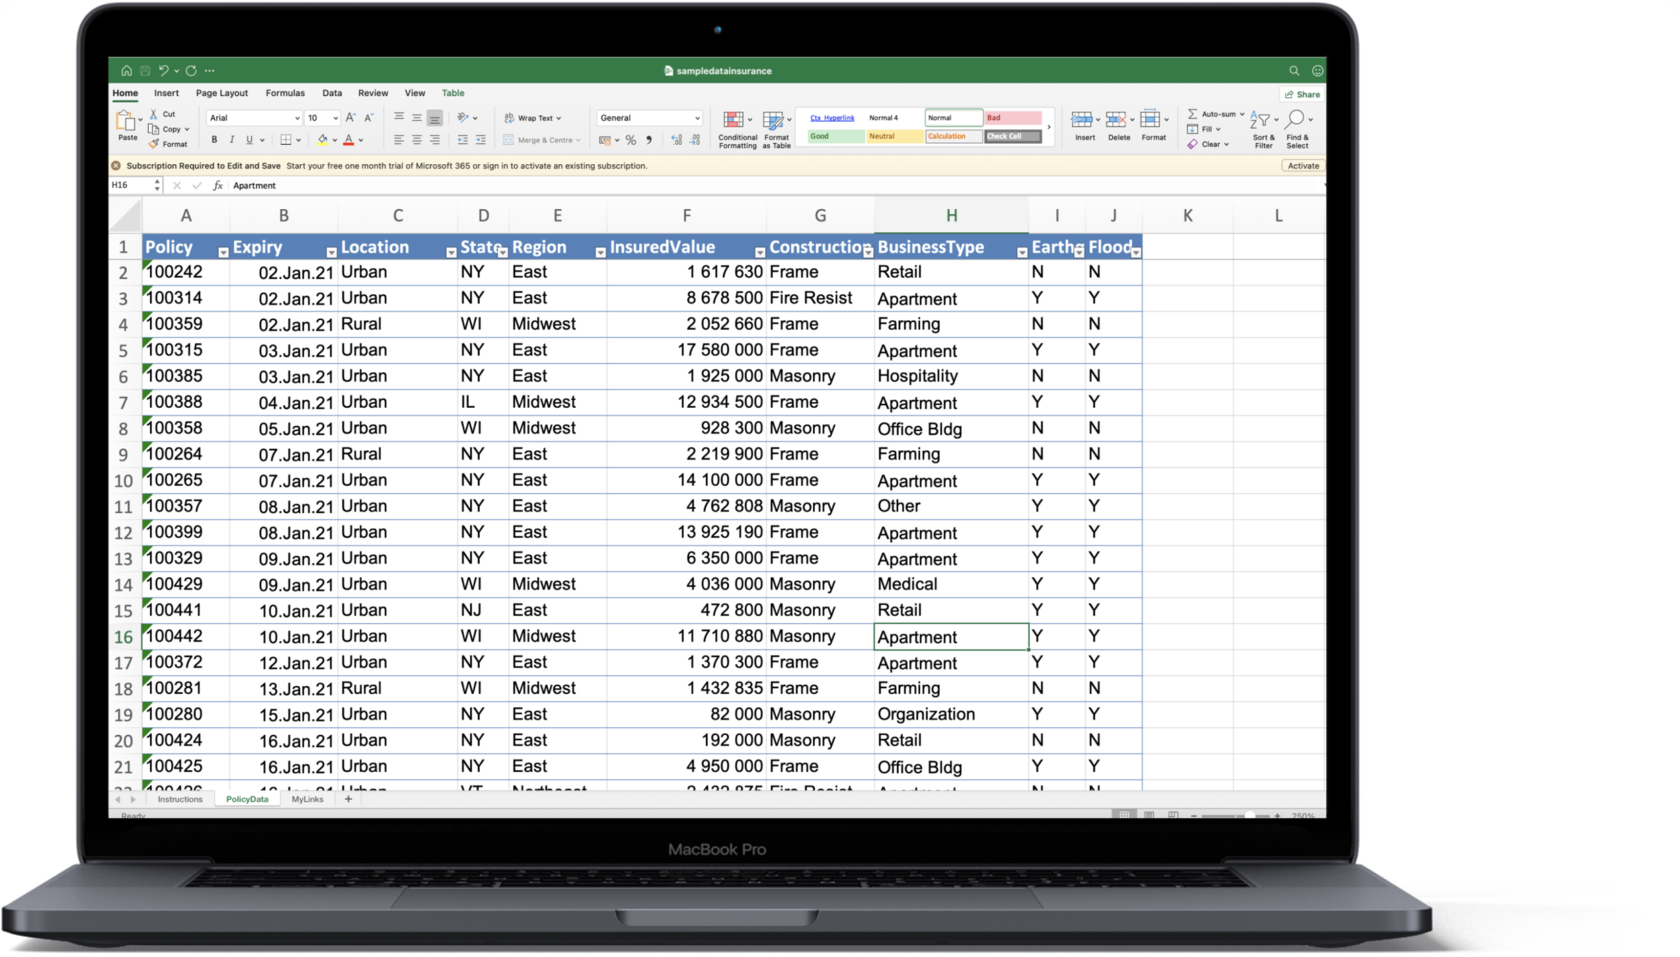Viewport: 1680px width, 957px height.
Task: Toggle centre horizontal alignment
Action: pyautogui.click(x=417, y=140)
